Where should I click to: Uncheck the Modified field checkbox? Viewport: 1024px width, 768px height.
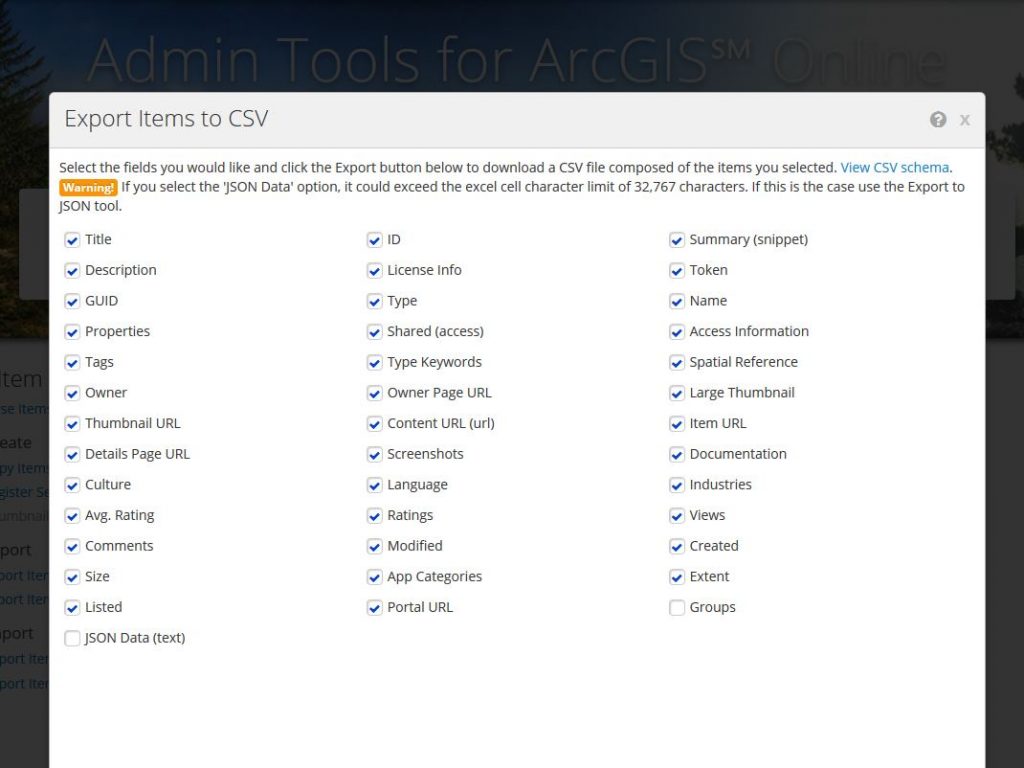click(x=375, y=547)
